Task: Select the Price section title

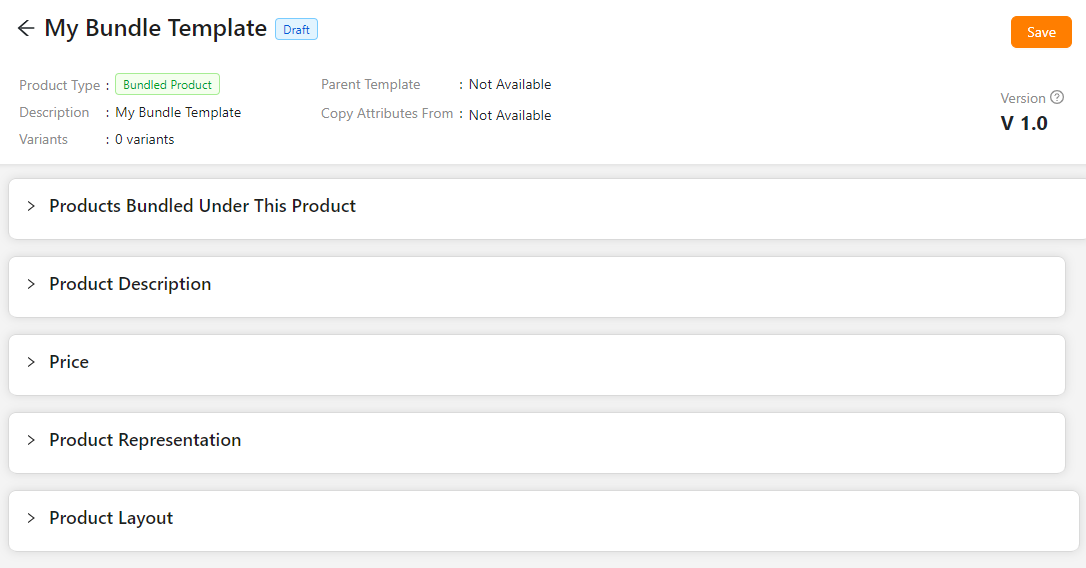Action: pyautogui.click(x=69, y=362)
